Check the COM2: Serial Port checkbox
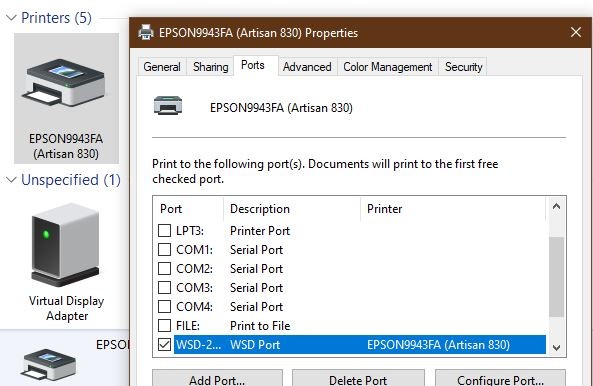 click(164, 268)
